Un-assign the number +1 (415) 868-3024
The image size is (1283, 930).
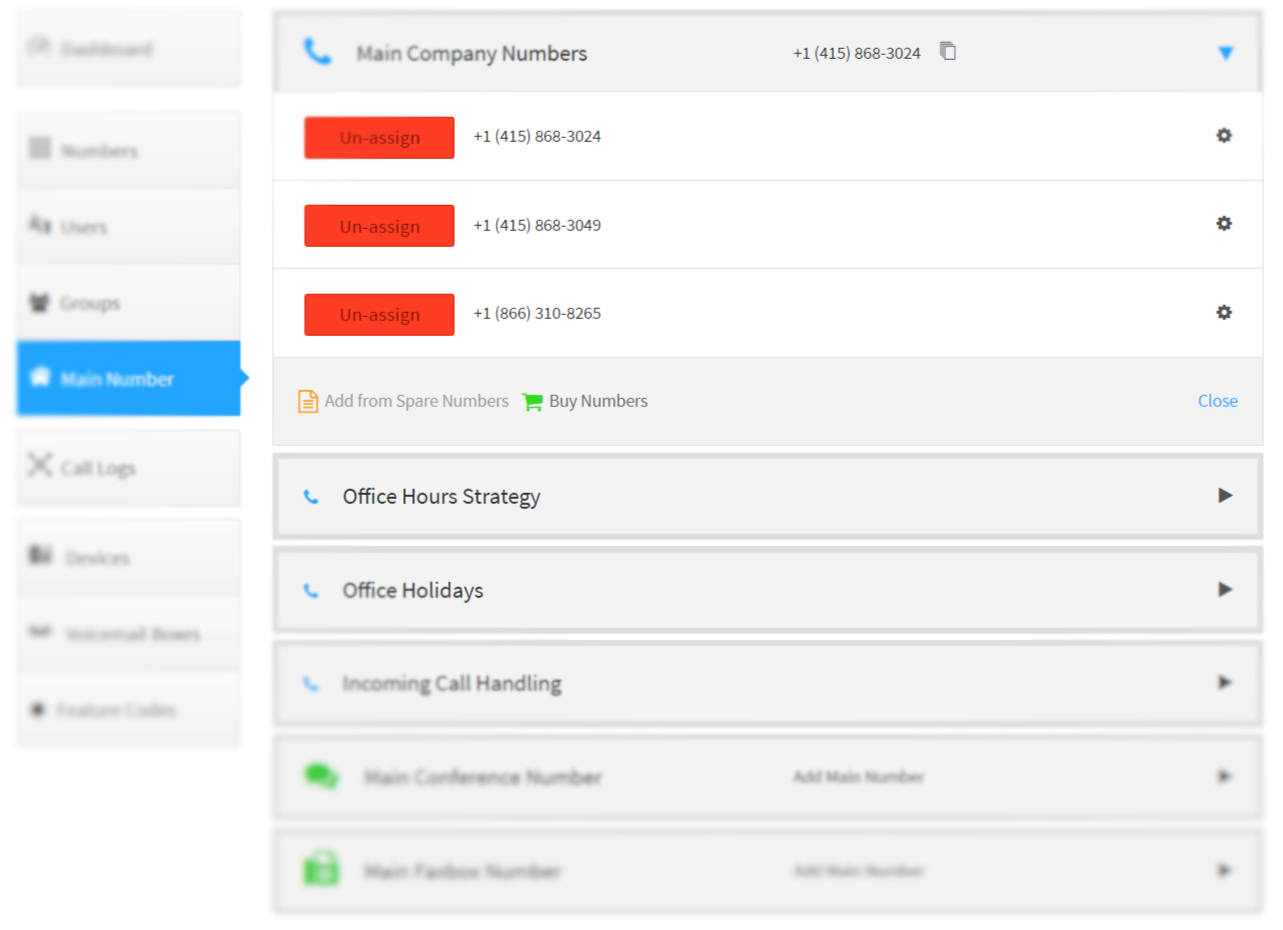(379, 138)
